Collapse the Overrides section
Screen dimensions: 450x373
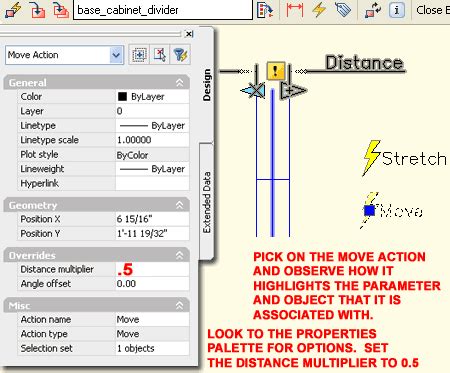click(x=179, y=255)
